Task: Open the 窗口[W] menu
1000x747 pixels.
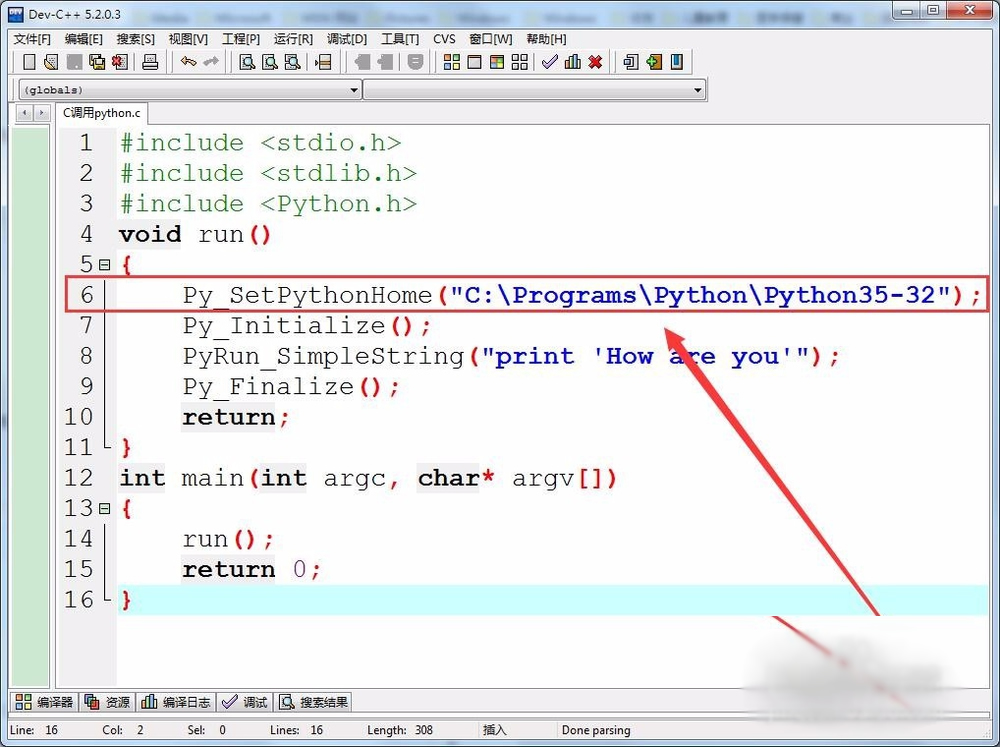Action: pos(490,39)
